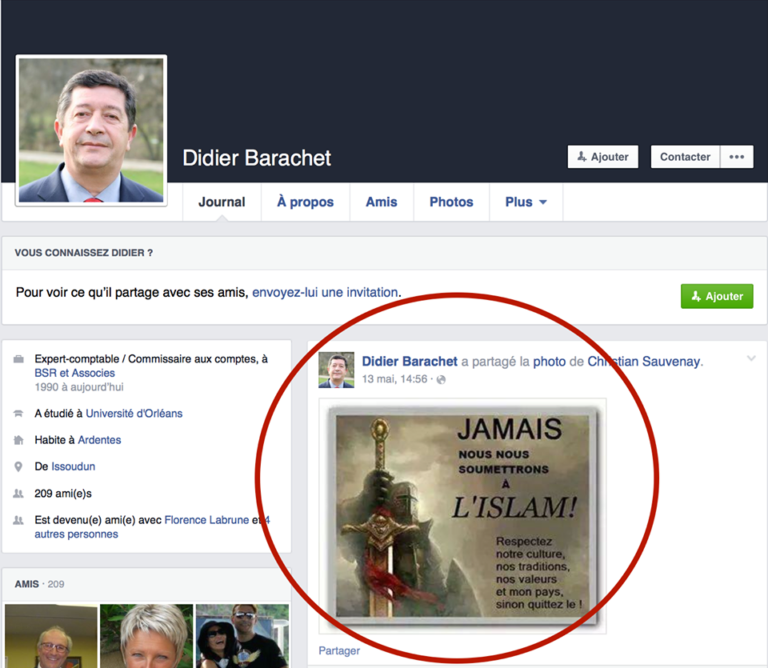768x668 pixels.
Task: Click the Partager link under the post
Action: coord(339,651)
